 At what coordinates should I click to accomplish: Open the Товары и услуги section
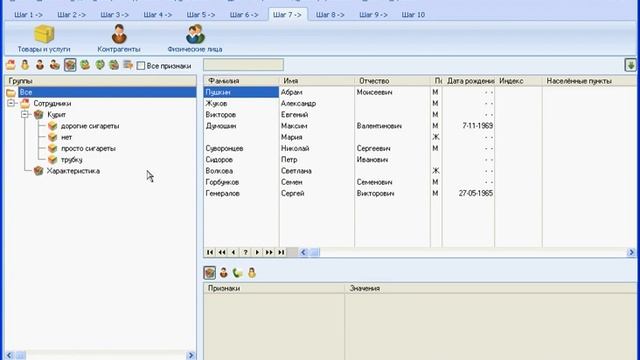tap(44, 39)
